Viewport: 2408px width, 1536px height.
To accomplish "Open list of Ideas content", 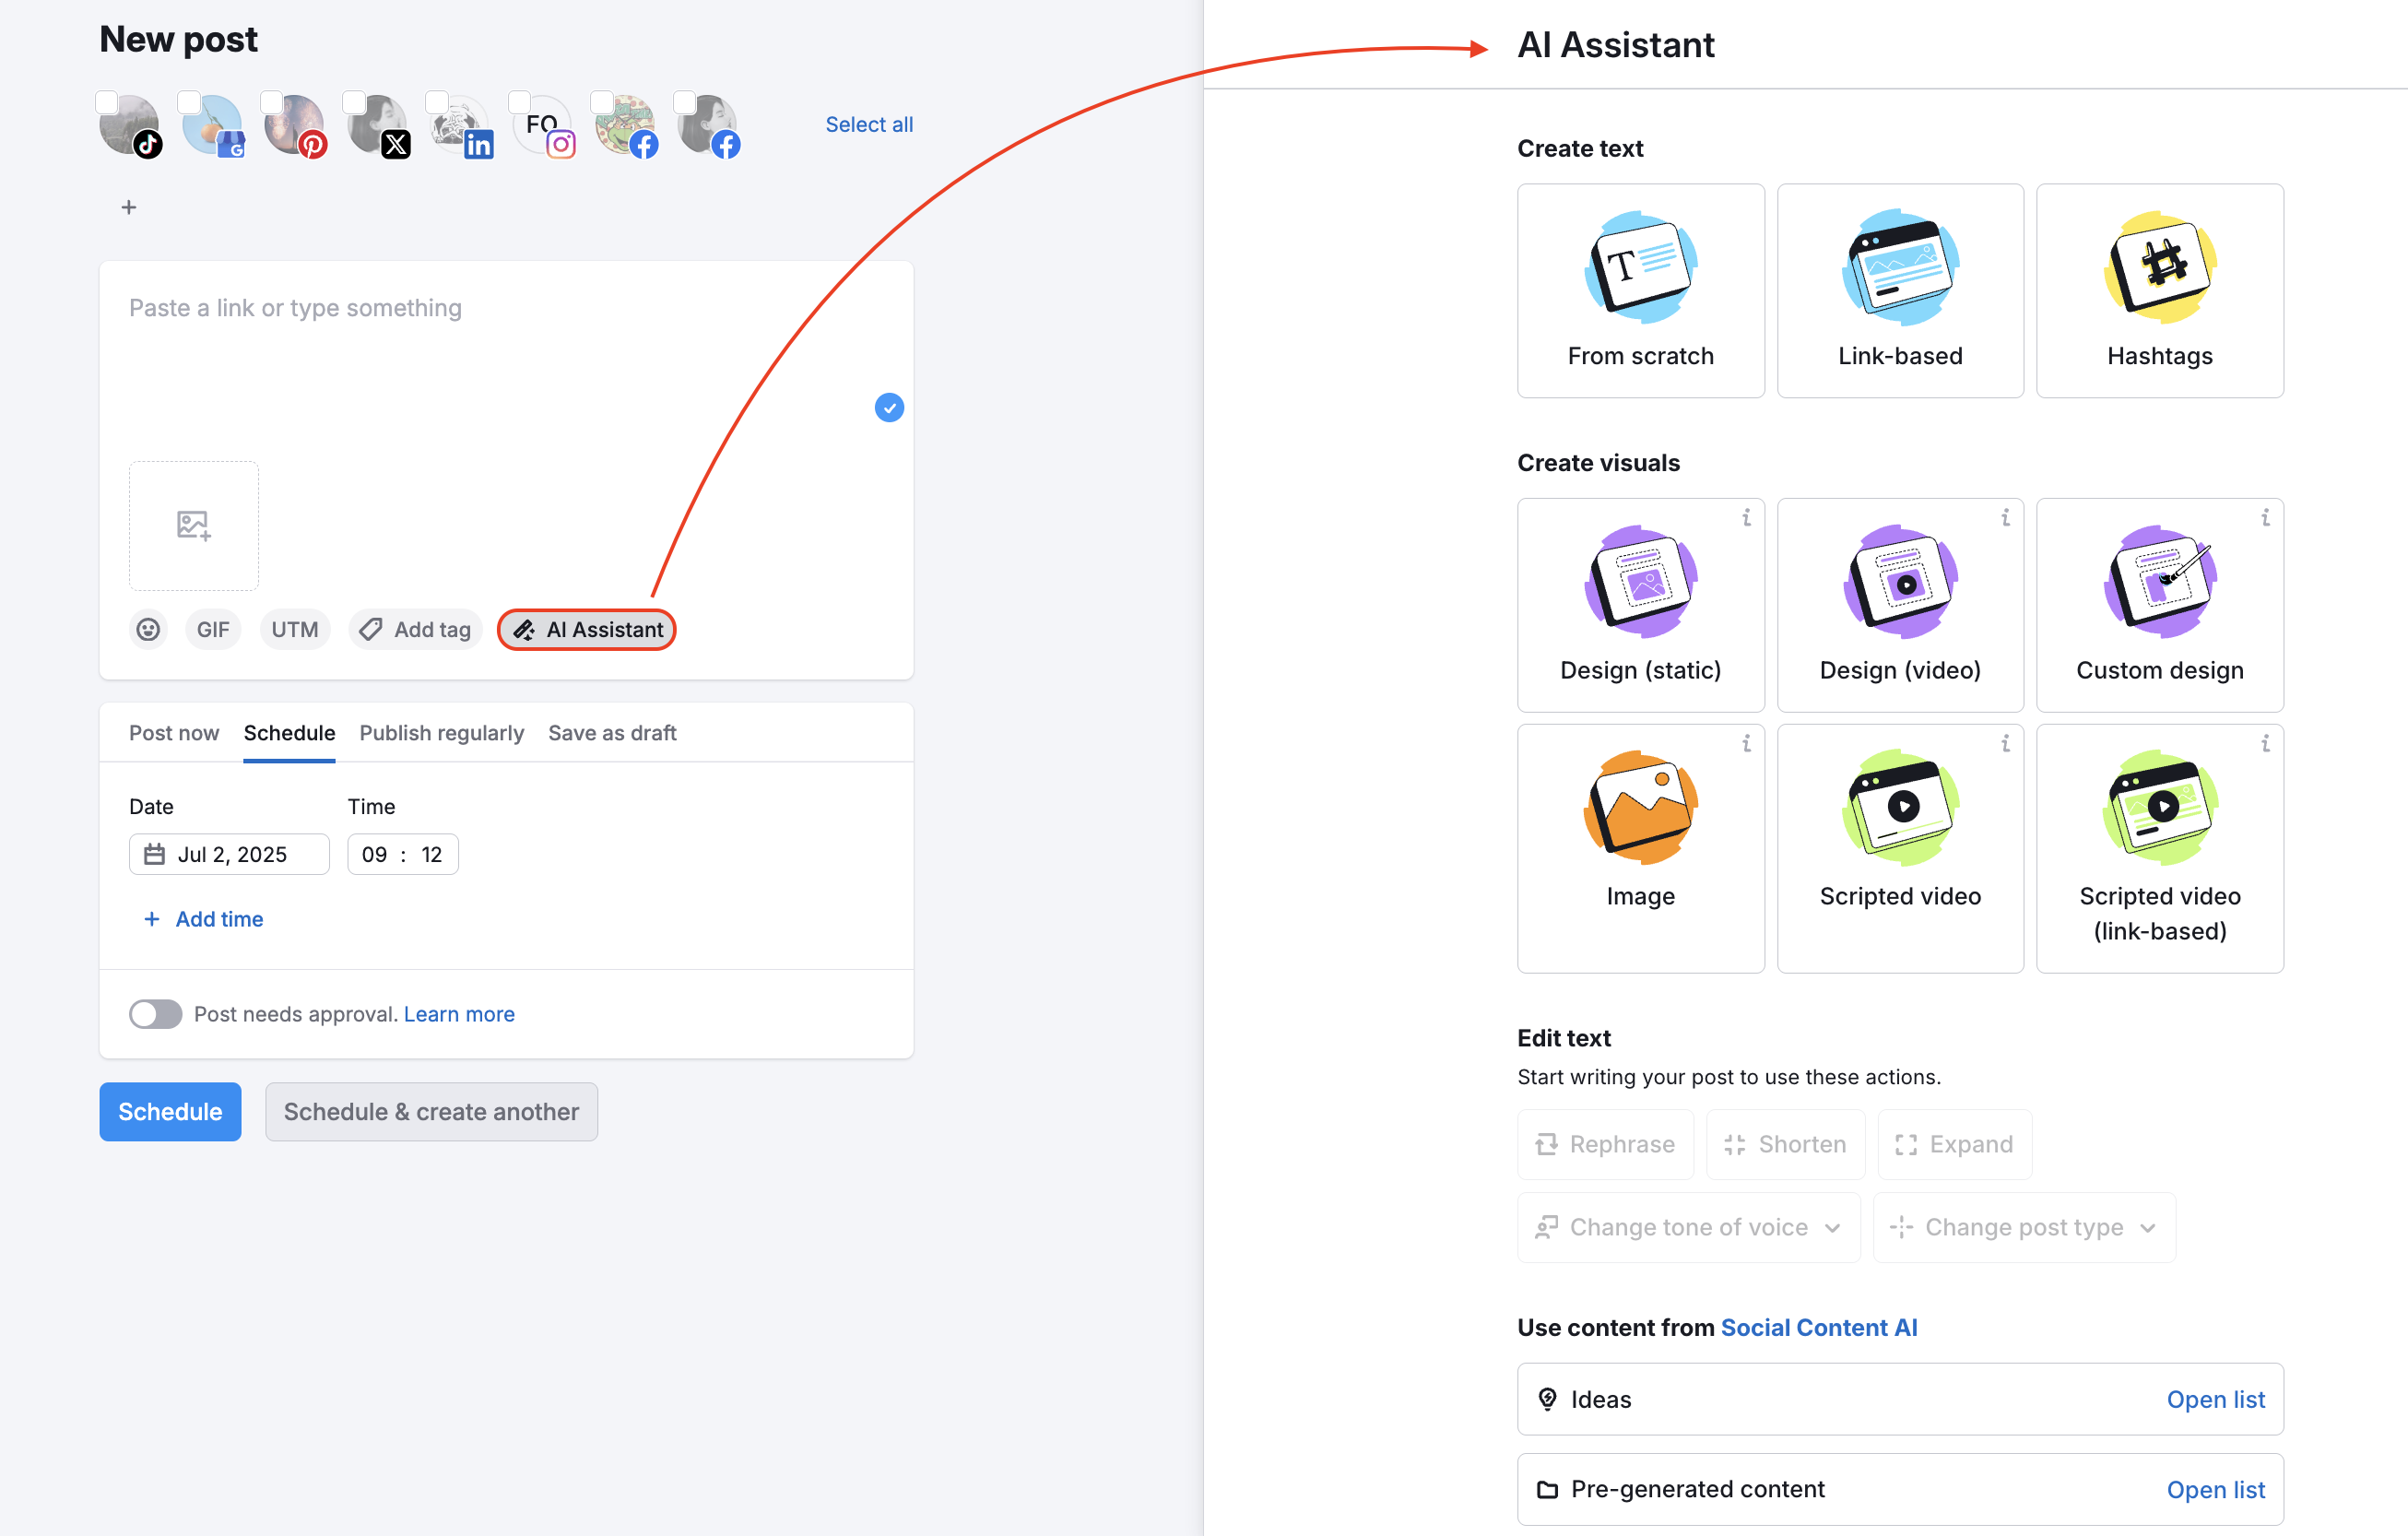I will click(x=2216, y=1399).
